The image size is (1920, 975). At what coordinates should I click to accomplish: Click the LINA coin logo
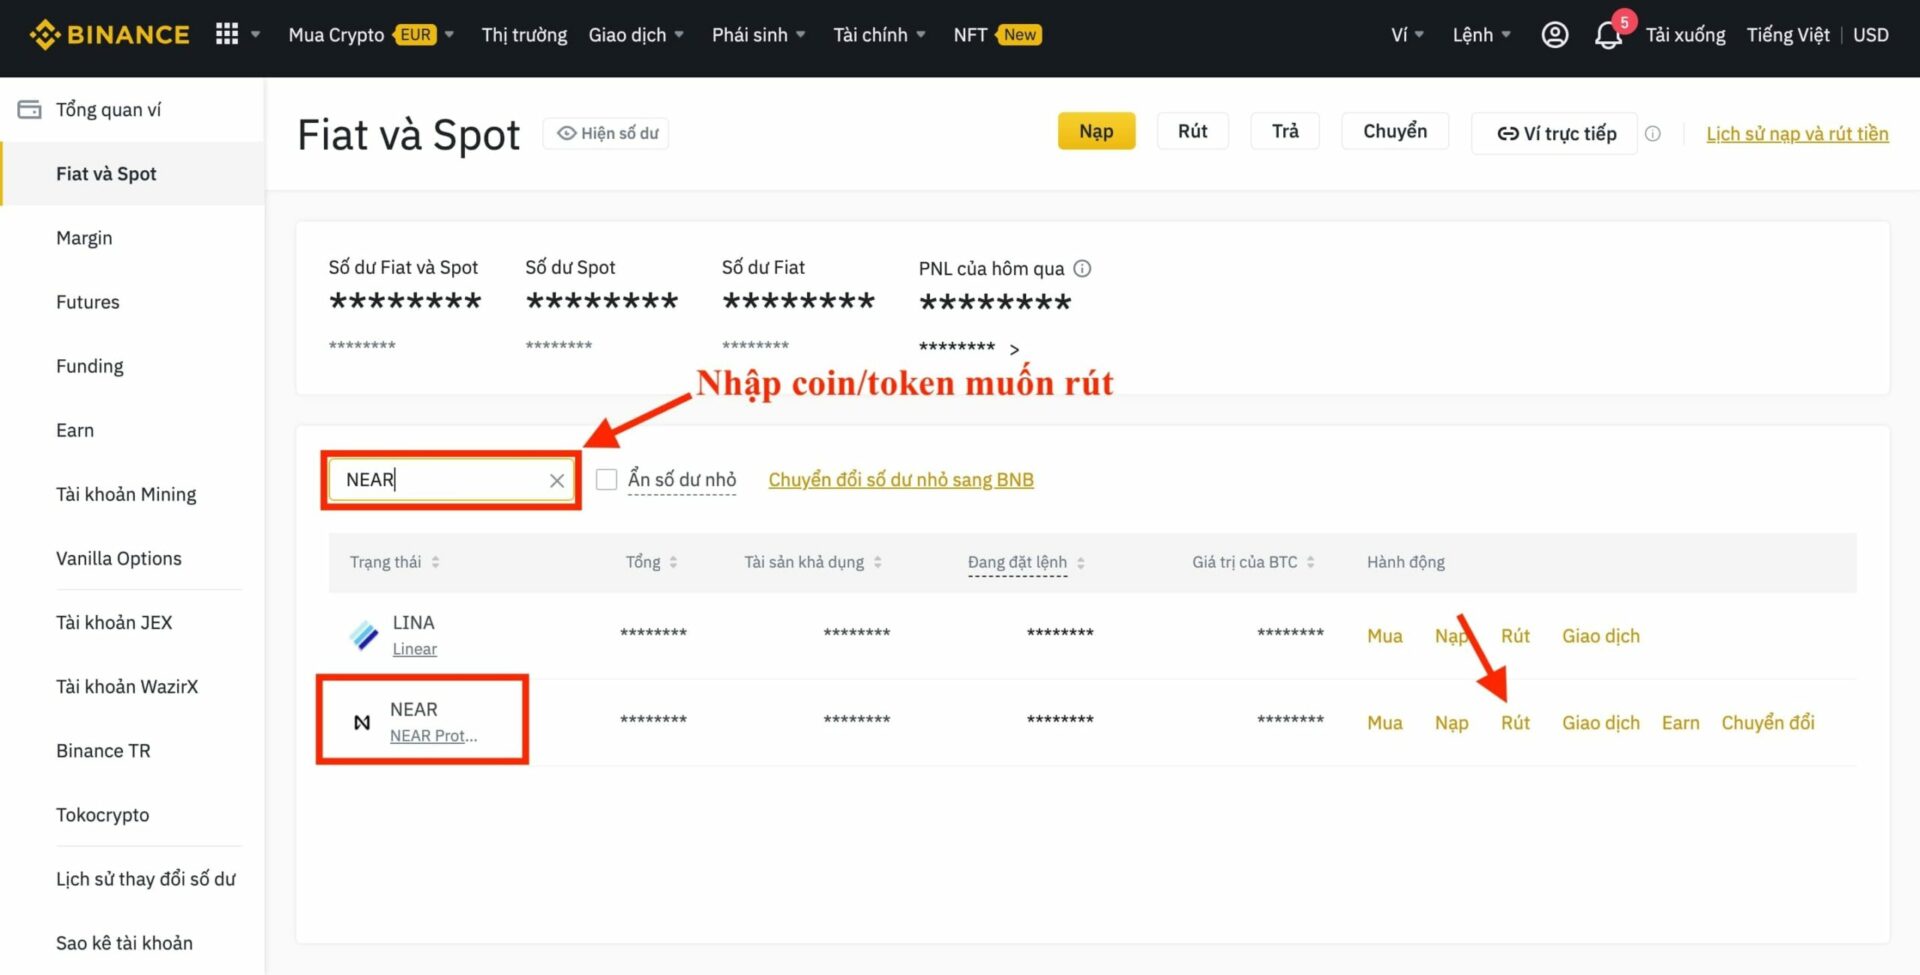364,635
